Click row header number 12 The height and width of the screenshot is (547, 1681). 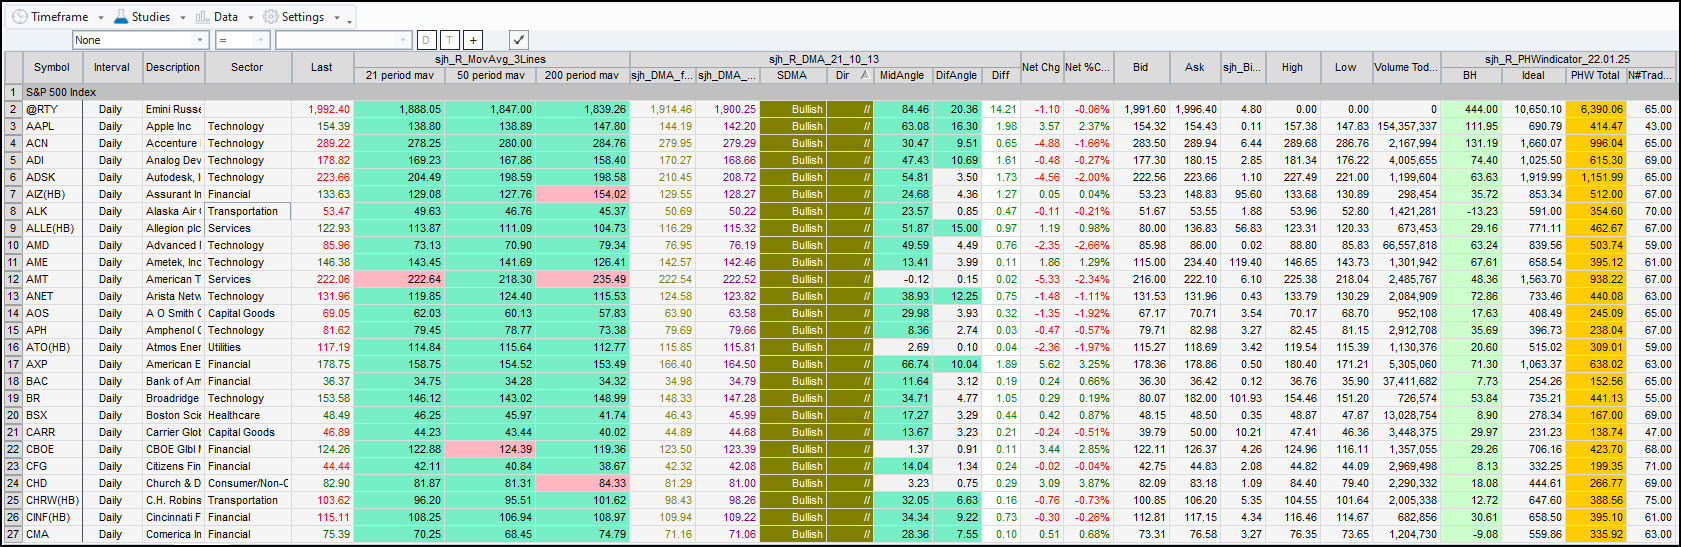pos(13,279)
